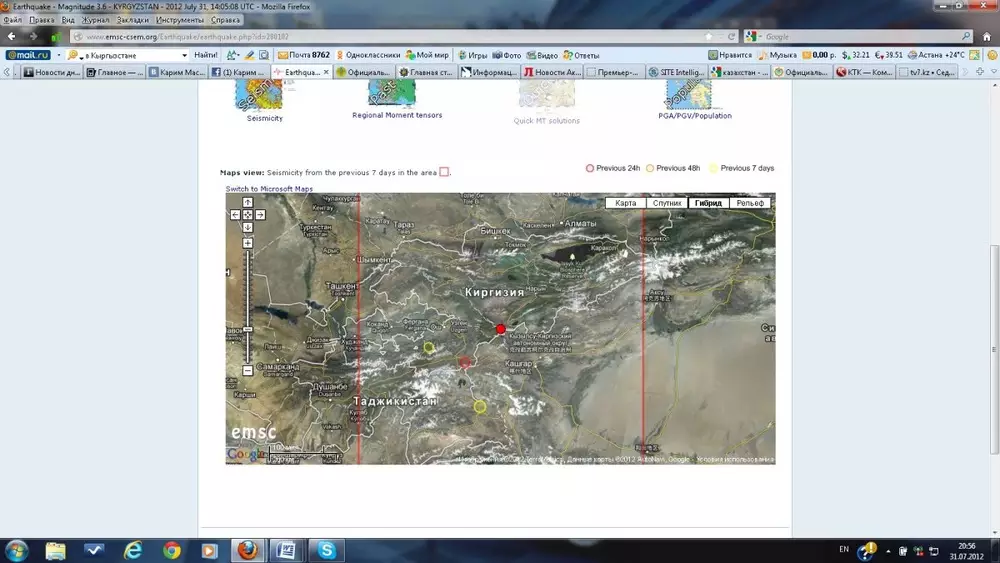Open the Regional Moment tensors link
The width and height of the screenshot is (1000, 563).
(x=397, y=115)
